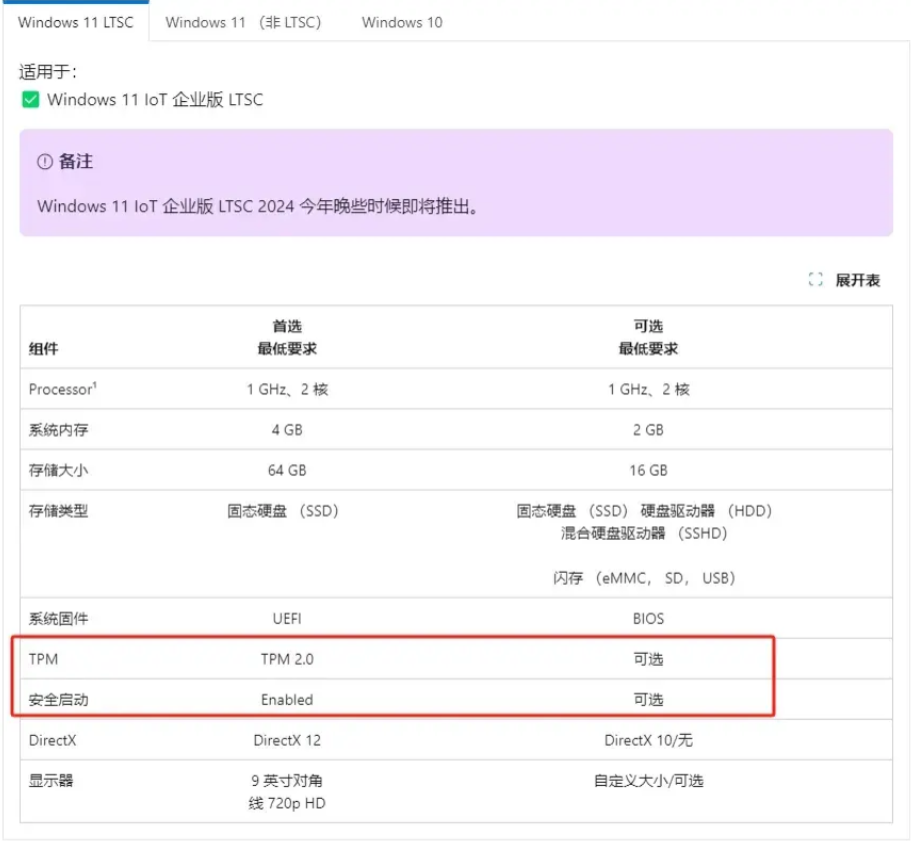911x841 pixels.
Task: Select the 首选 最低要求 column header
Action: click(x=287, y=338)
